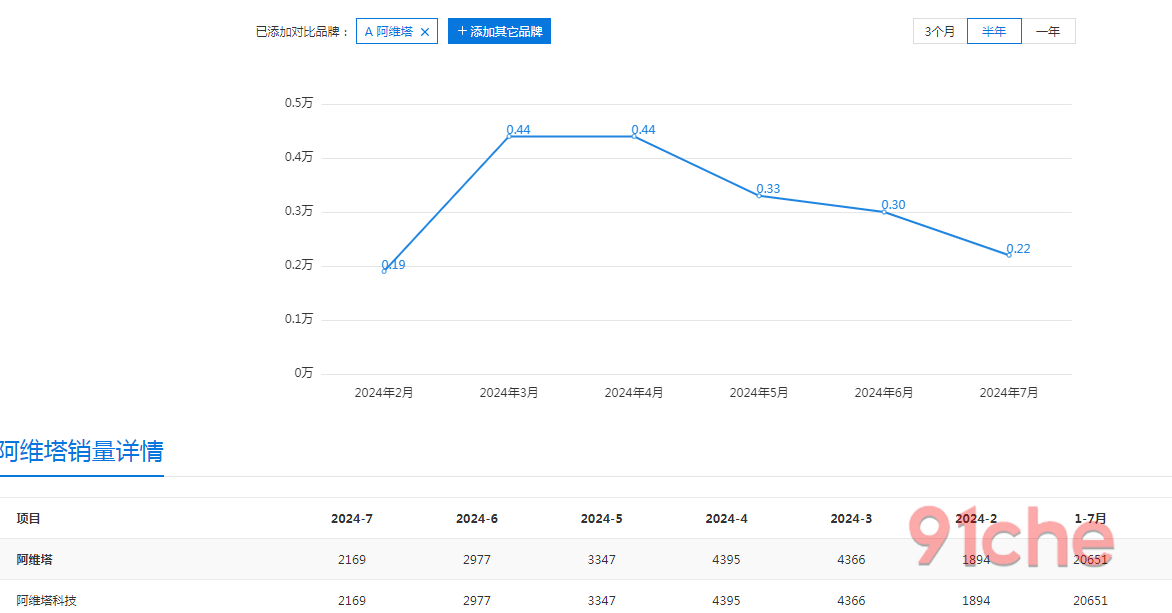The image size is (1172, 613).
Task: Click the 2024年2月 data point (0.19)
Action: pos(384,270)
